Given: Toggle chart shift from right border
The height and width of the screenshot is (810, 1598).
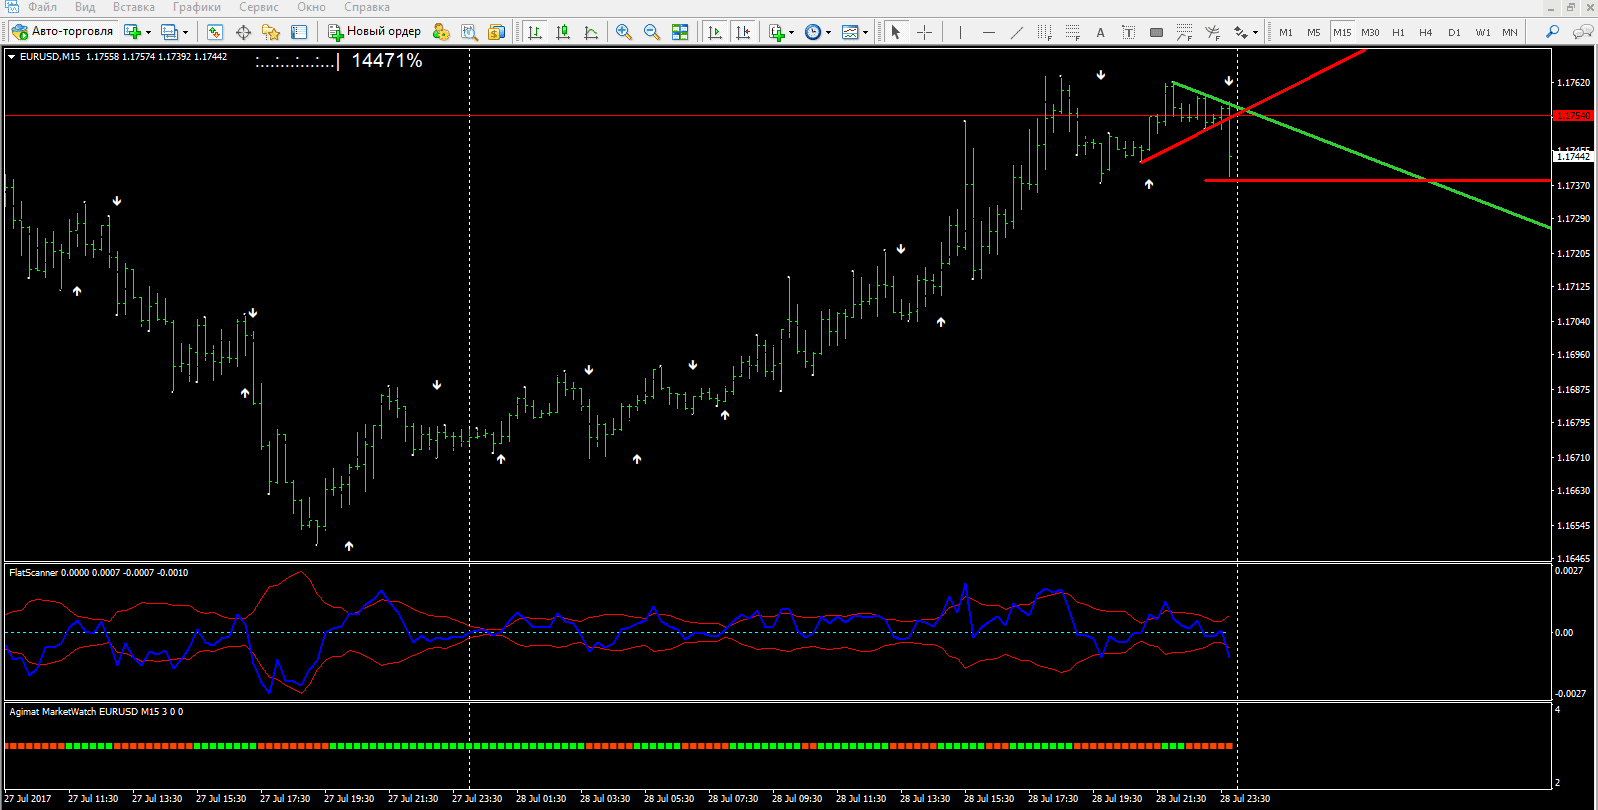Looking at the screenshot, I should (743, 32).
